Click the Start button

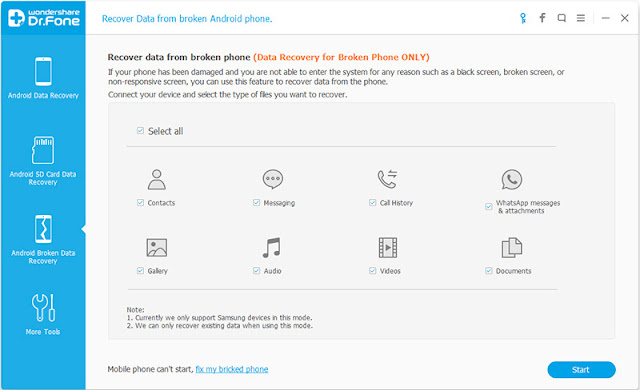[x=581, y=370]
